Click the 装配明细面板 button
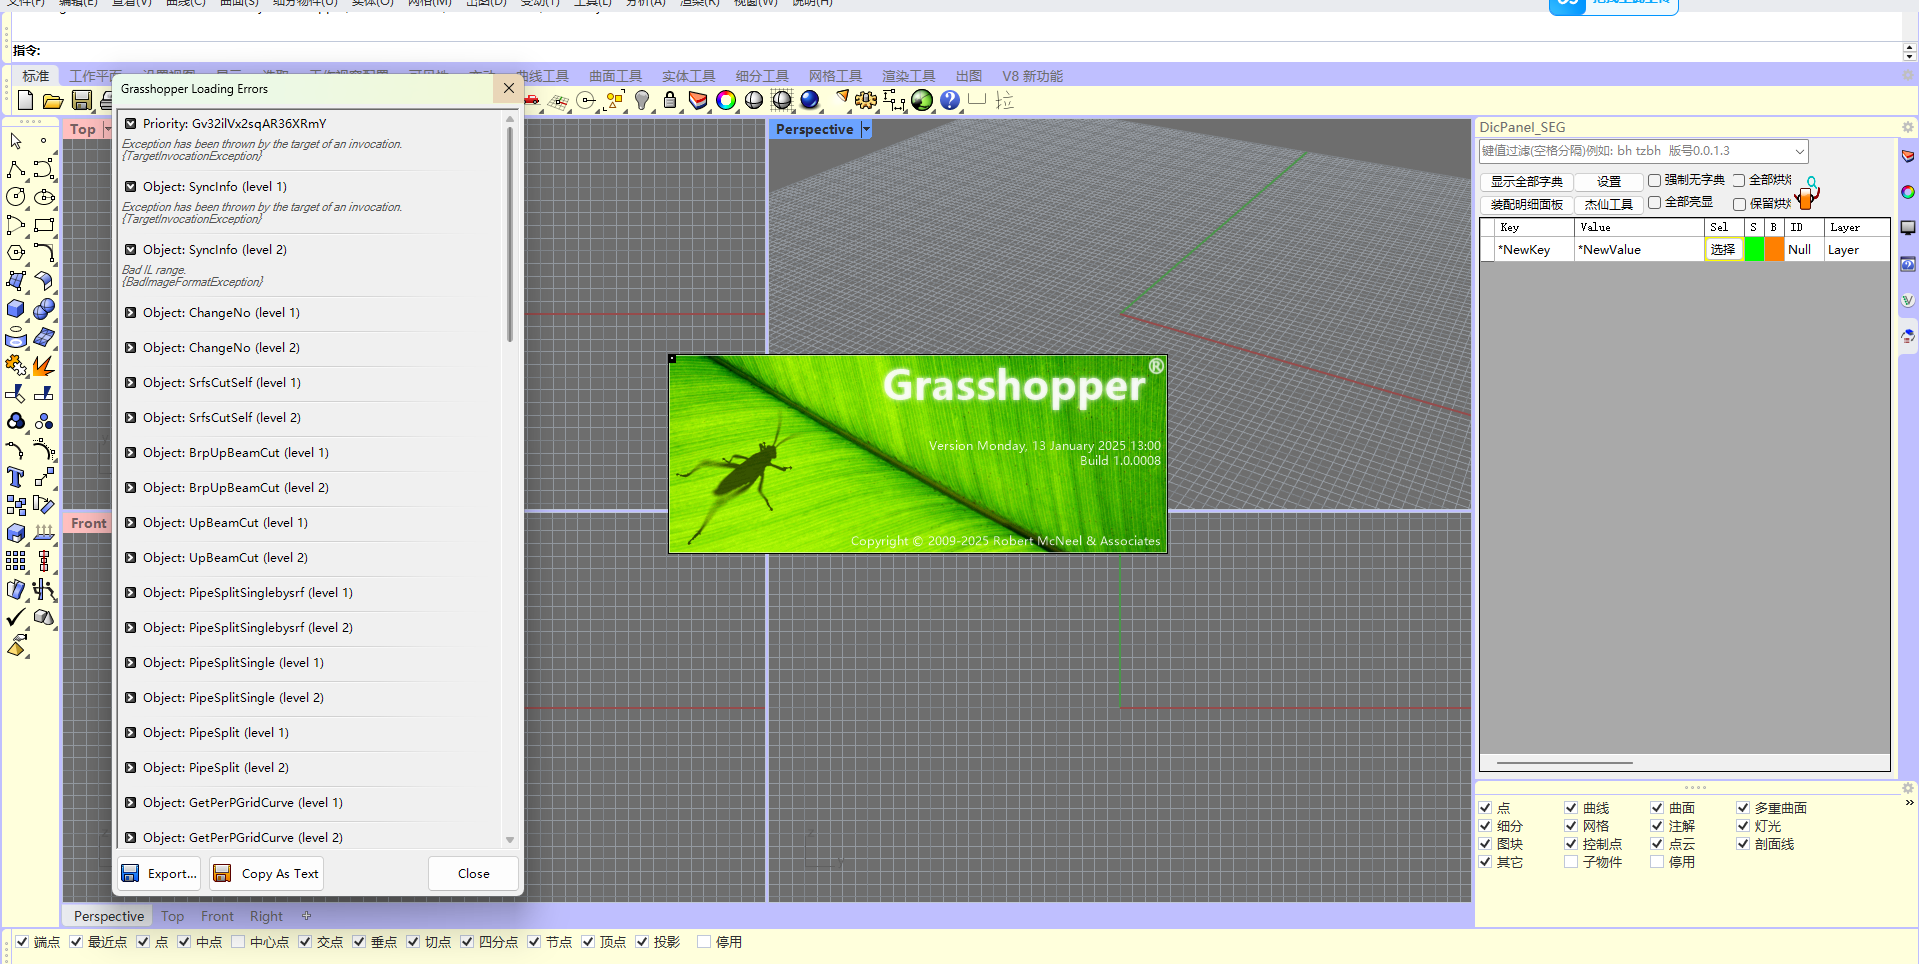Screen dimensions: 1919x964 coord(1526,205)
